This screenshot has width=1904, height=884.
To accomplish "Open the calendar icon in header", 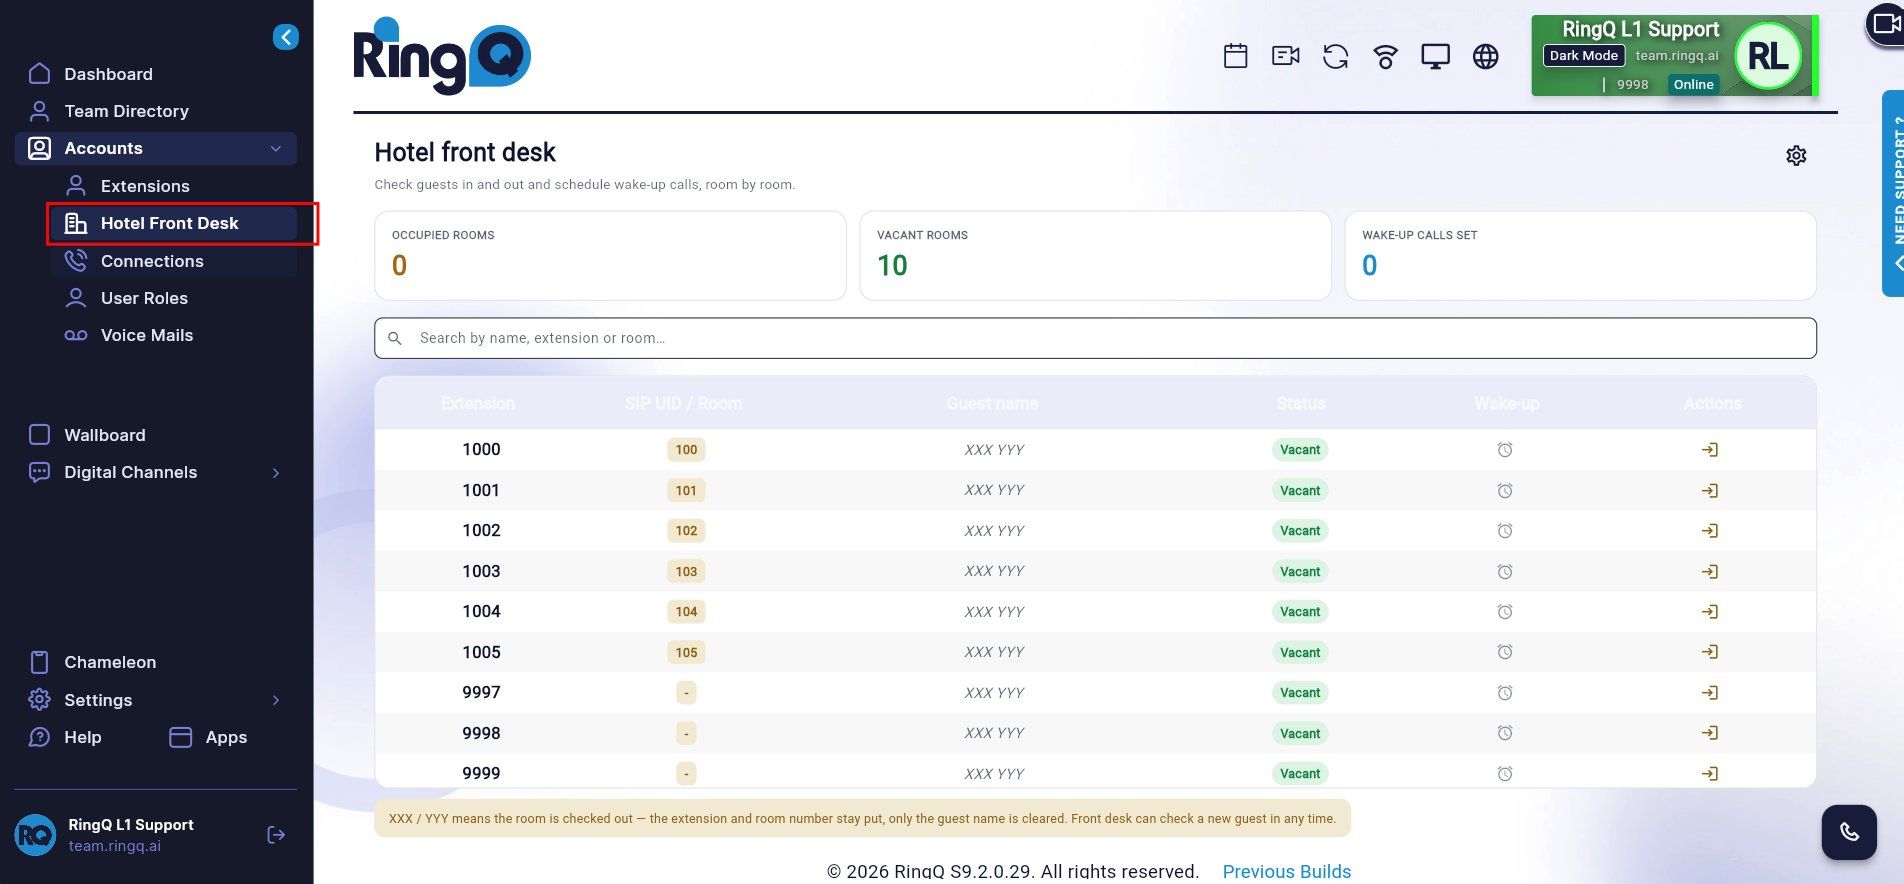I will click(x=1236, y=56).
